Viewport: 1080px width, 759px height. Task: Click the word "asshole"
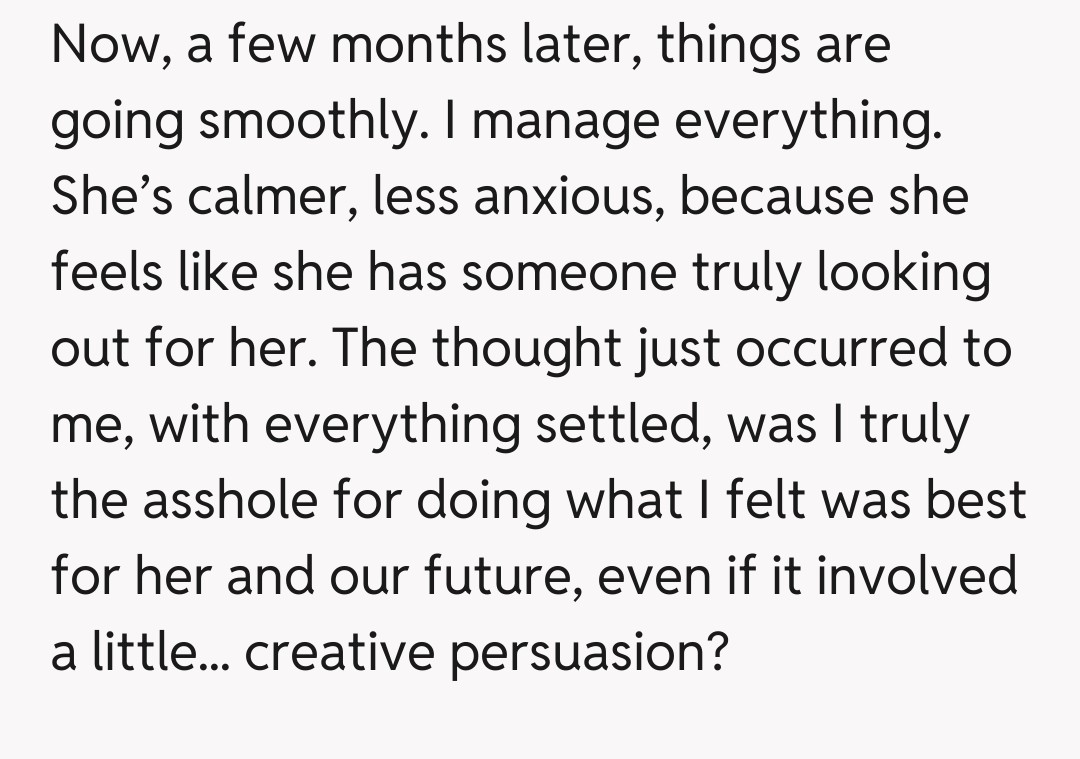pyautogui.click(x=255, y=498)
